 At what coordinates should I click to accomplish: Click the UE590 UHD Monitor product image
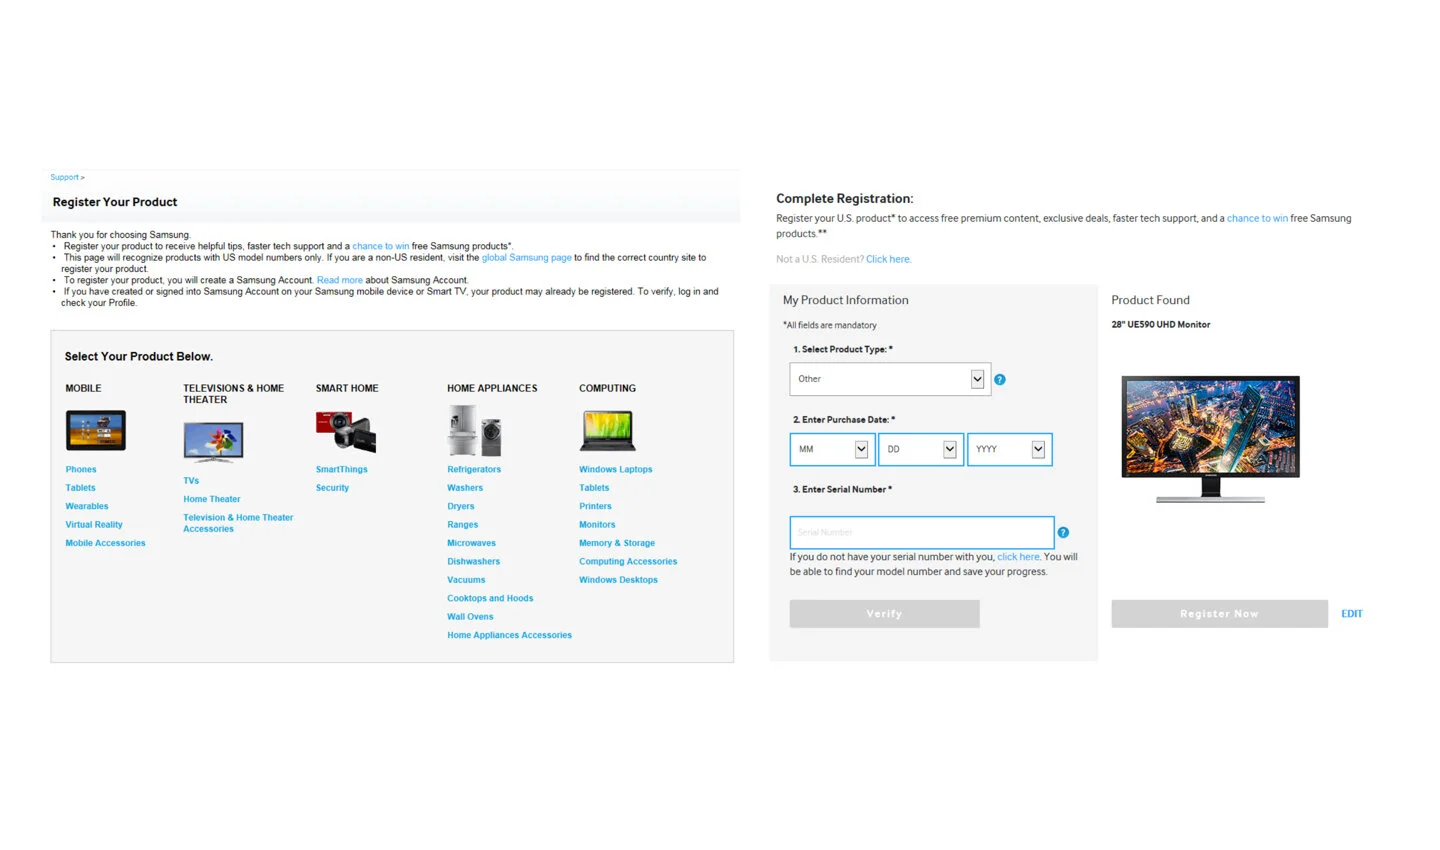1211,439
